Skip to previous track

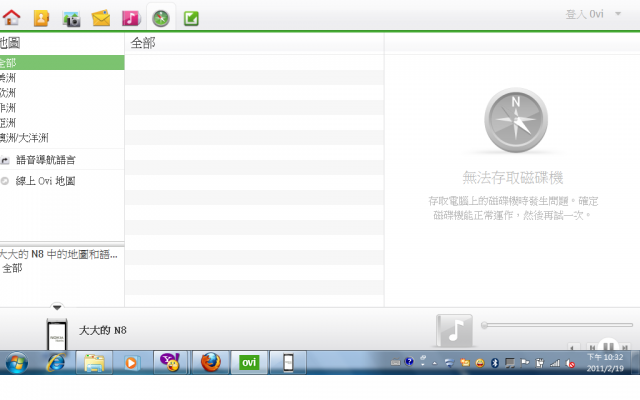pos(592,347)
